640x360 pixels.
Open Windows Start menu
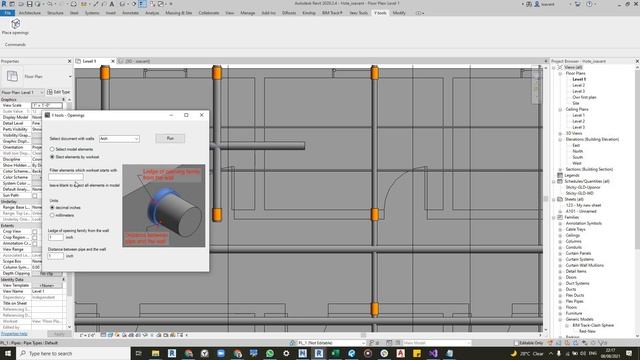(8, 353)
